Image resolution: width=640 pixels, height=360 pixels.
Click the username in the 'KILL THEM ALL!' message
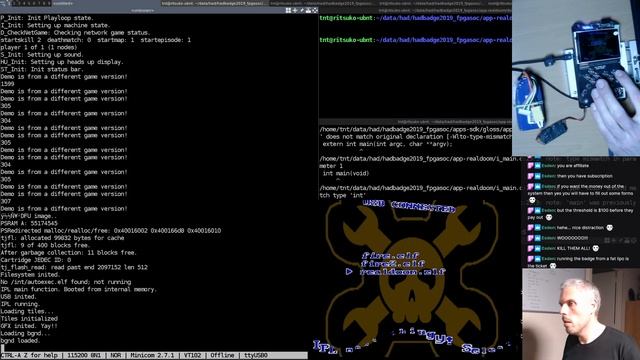pos(549,248)
